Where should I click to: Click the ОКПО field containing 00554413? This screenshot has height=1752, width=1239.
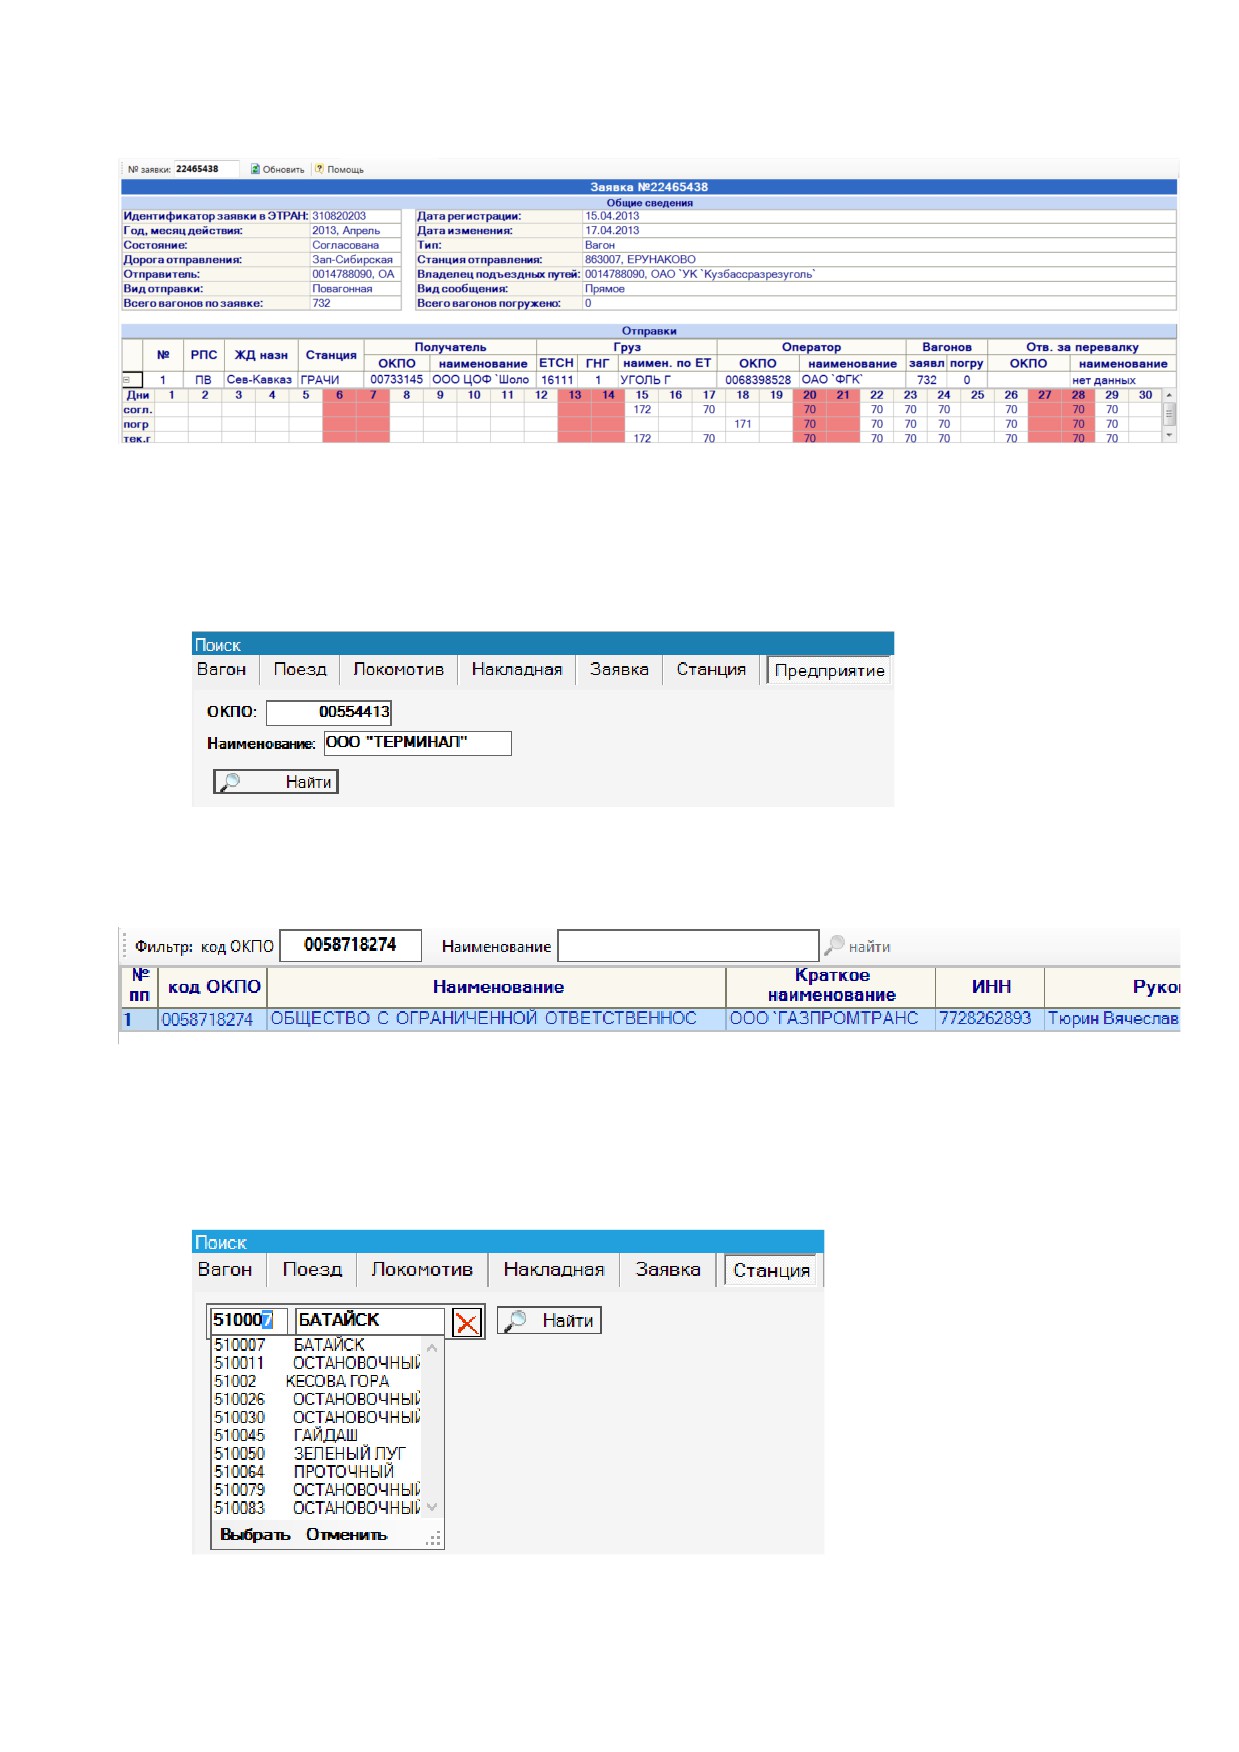329,712
